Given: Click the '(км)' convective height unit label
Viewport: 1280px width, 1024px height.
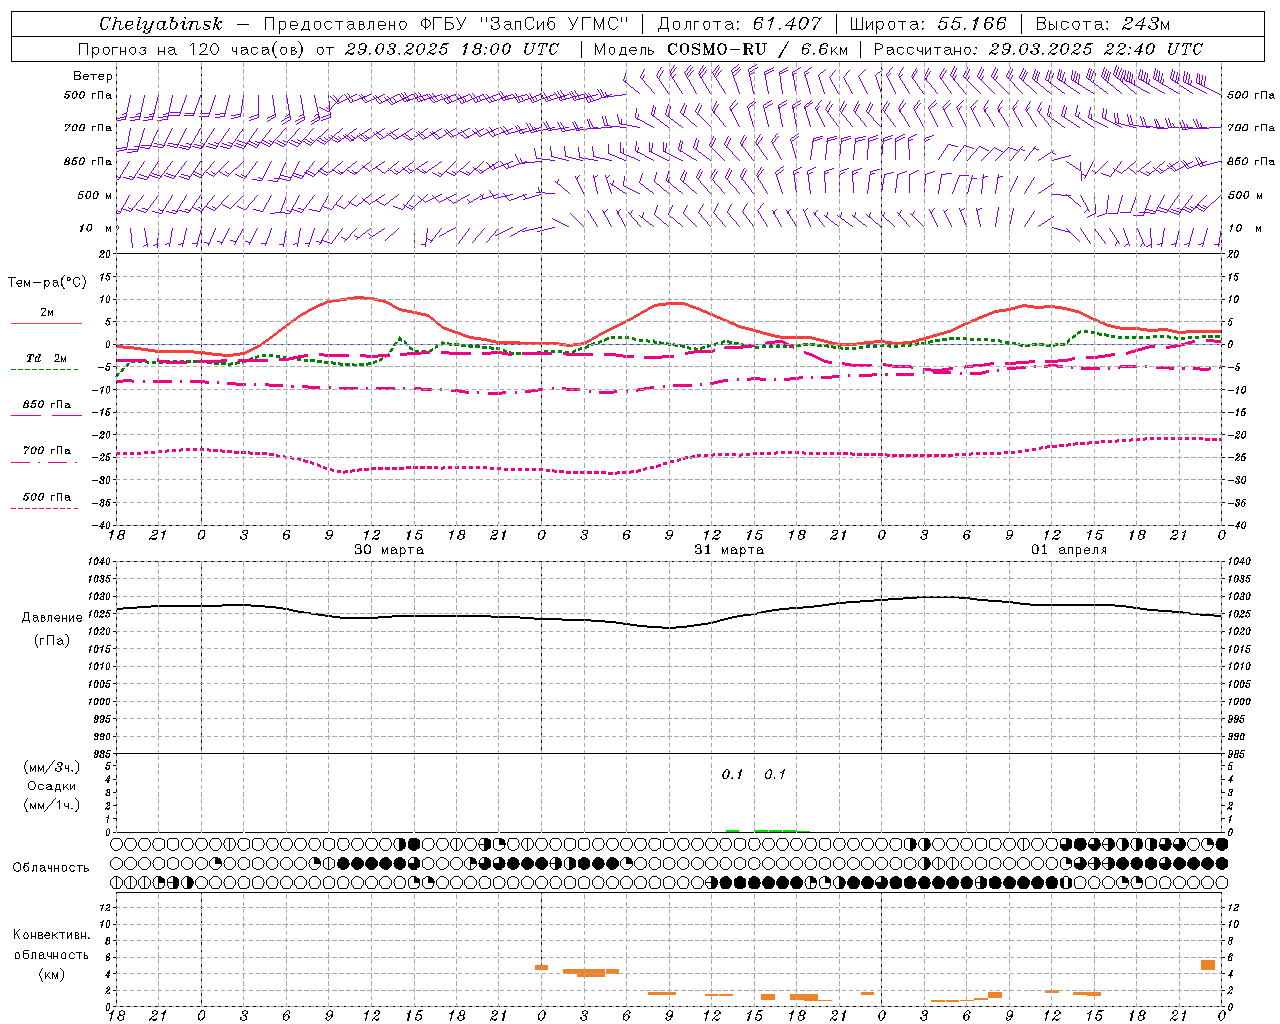Looking at the screenshot, I should (x=52, y=974).
